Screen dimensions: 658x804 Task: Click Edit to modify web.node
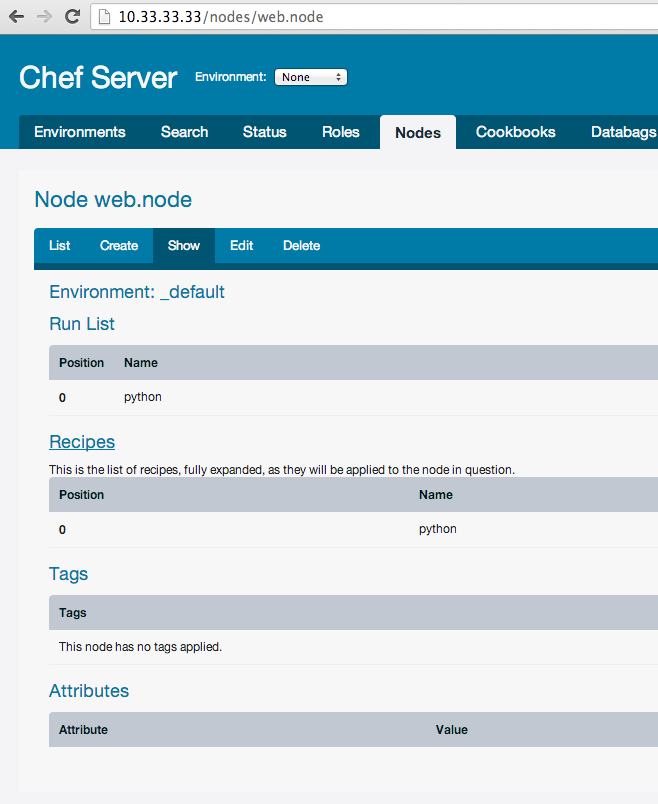[242, 246]
